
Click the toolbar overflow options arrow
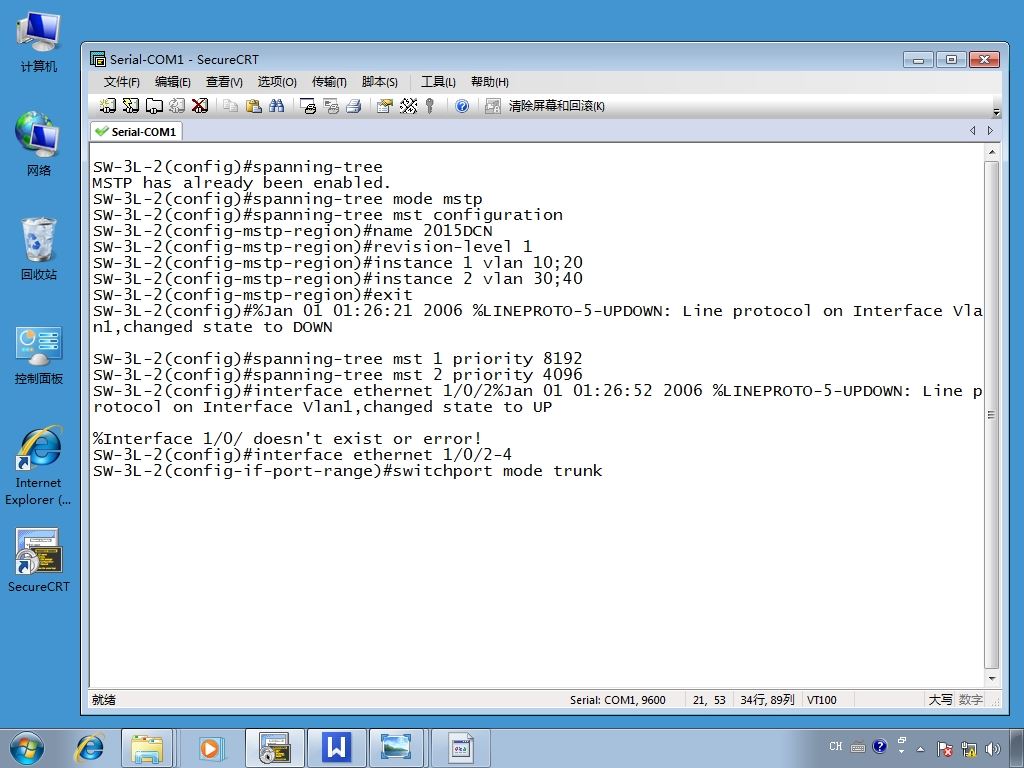pos(996,111)
